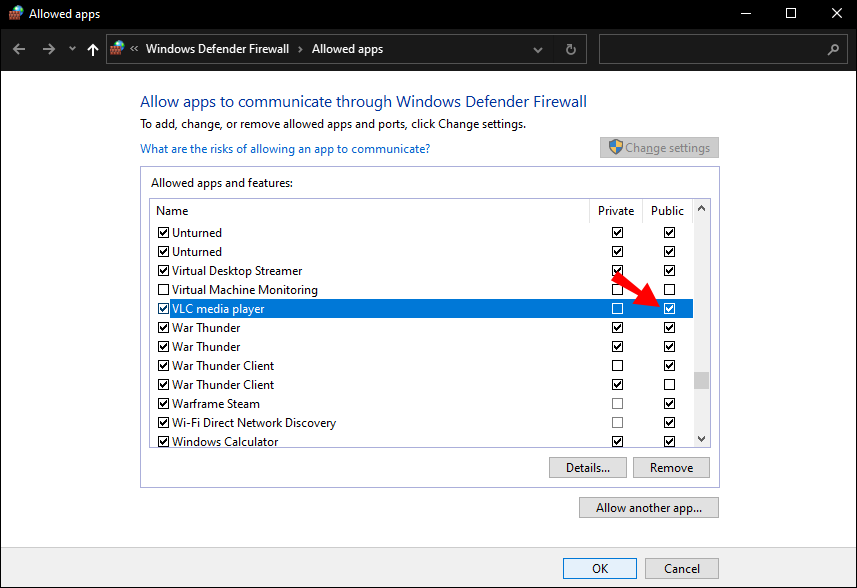Check the Virtual Machine Monitoring name checkbox
The height and width of the screenshot is (588, 857).
[x=164, y=290]
